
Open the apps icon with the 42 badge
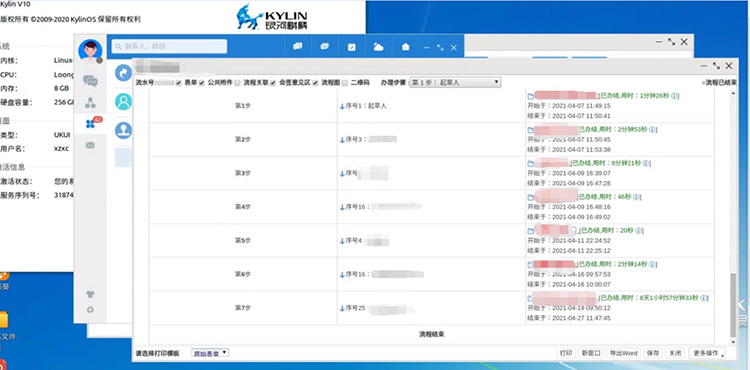point(91,123)
